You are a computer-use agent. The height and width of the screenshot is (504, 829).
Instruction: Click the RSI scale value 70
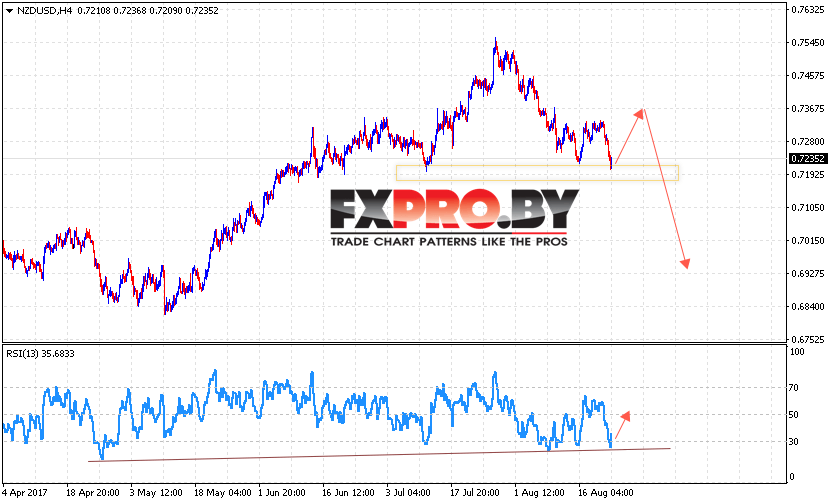coord(794,388)
